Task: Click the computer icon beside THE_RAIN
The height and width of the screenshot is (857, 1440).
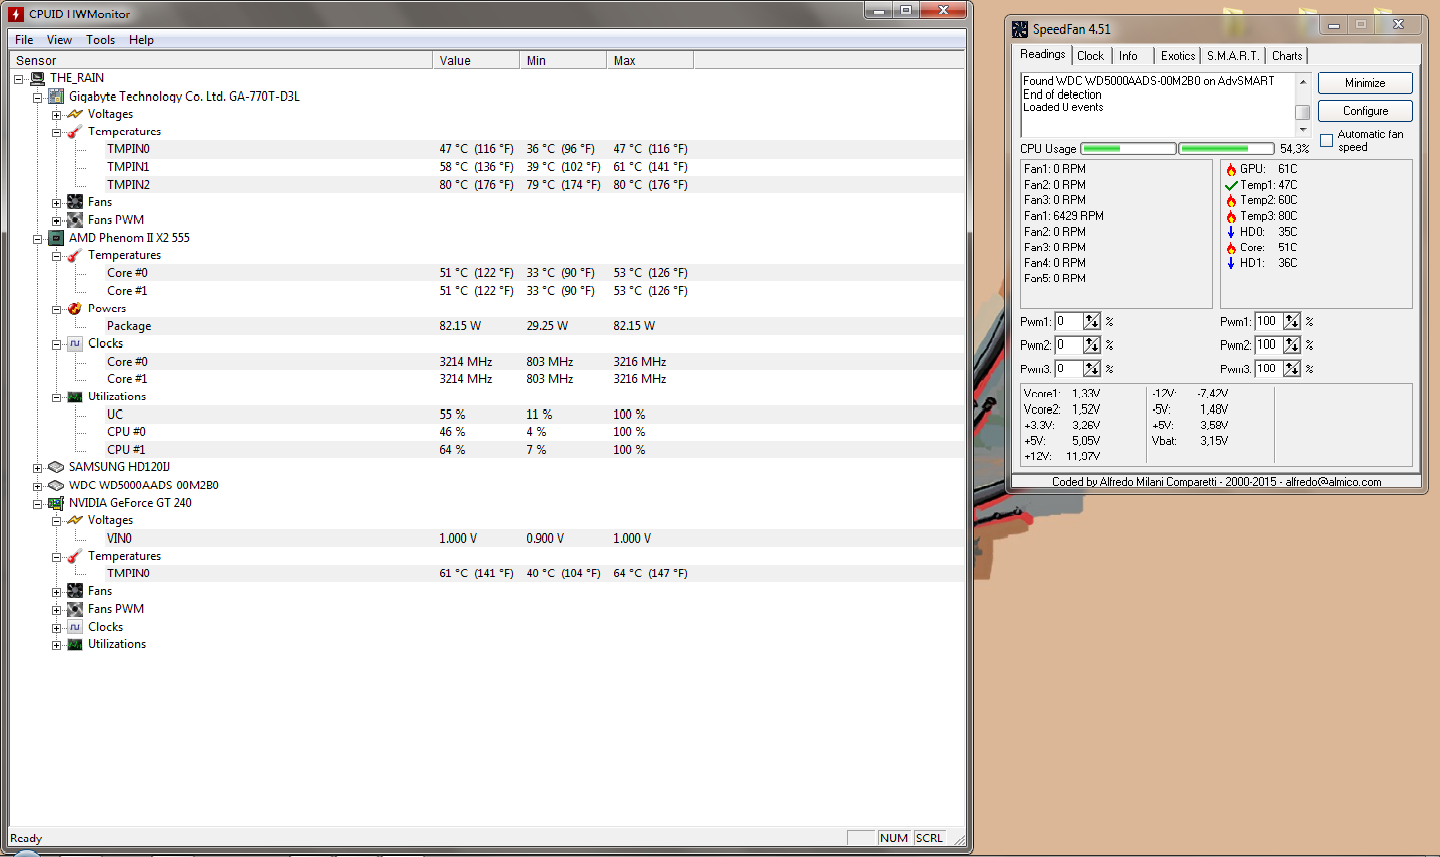Action: (37, 78)
